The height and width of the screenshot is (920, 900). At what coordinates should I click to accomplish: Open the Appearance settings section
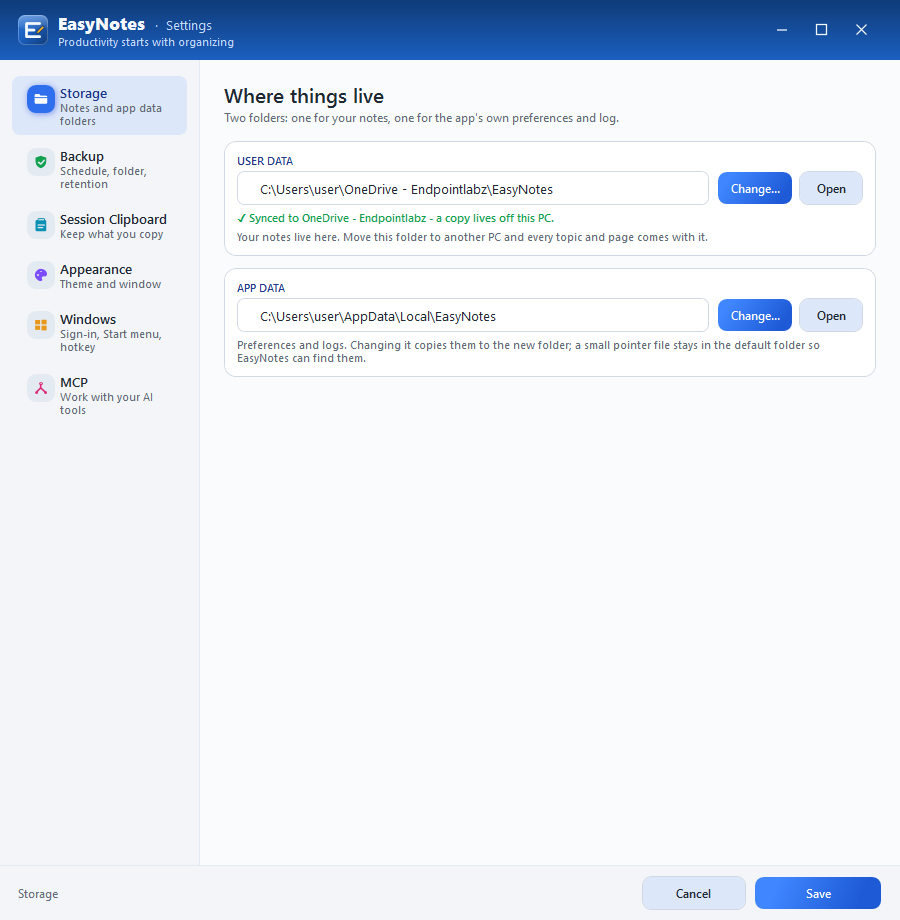pyautogui.click(x=100, y=276)
